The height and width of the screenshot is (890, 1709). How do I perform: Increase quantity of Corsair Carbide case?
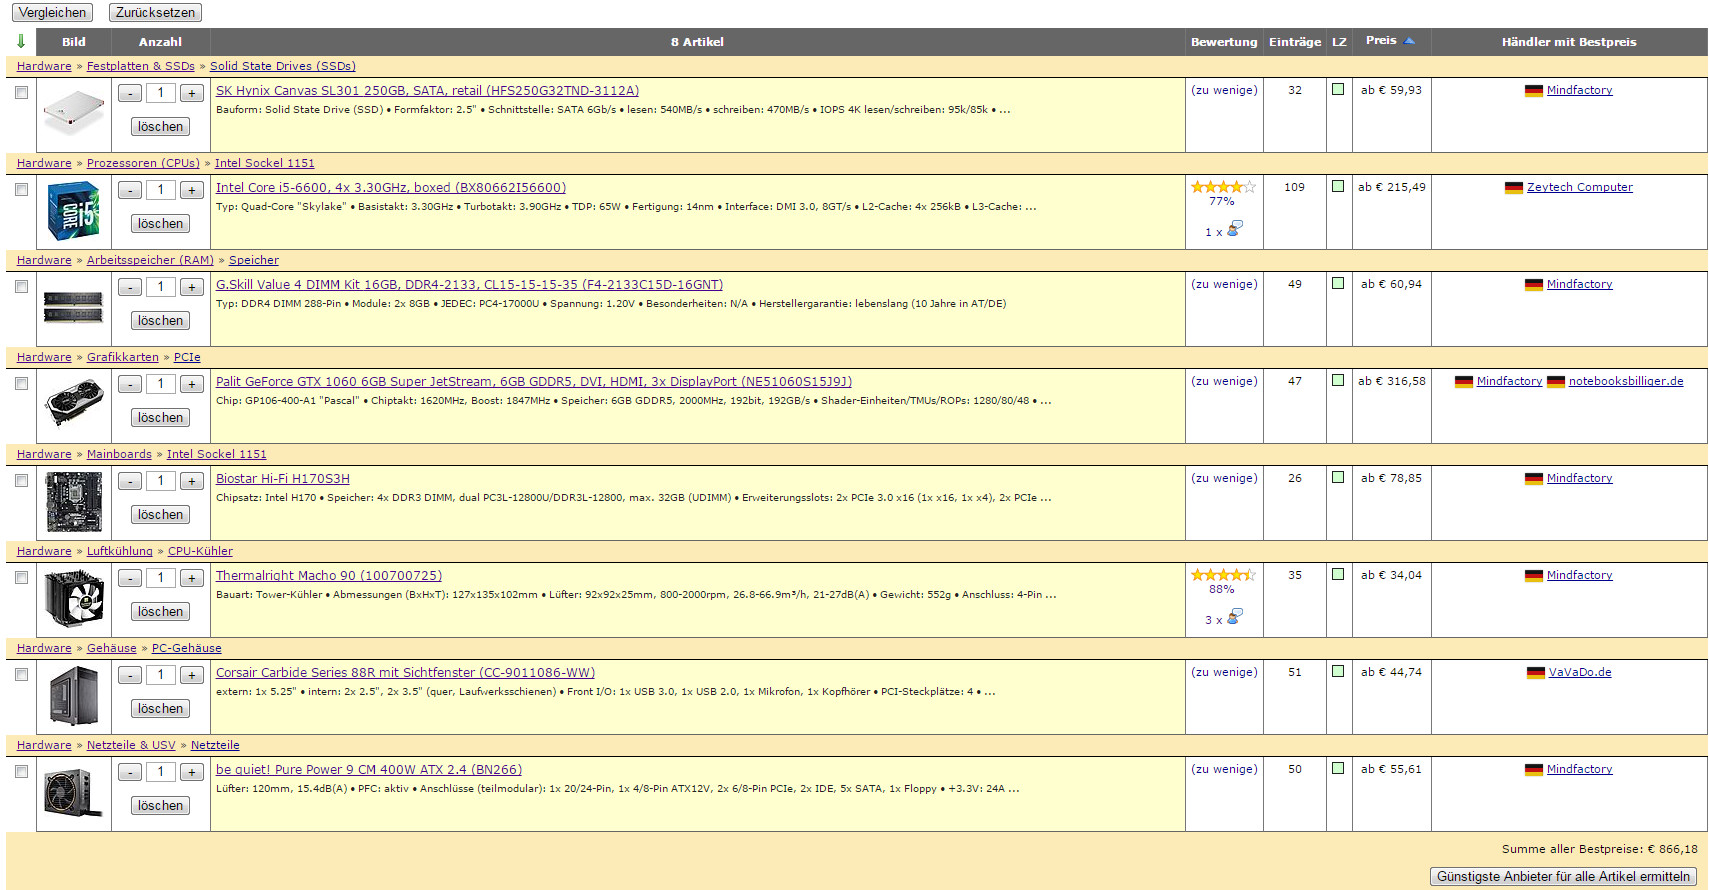(192, 675)
